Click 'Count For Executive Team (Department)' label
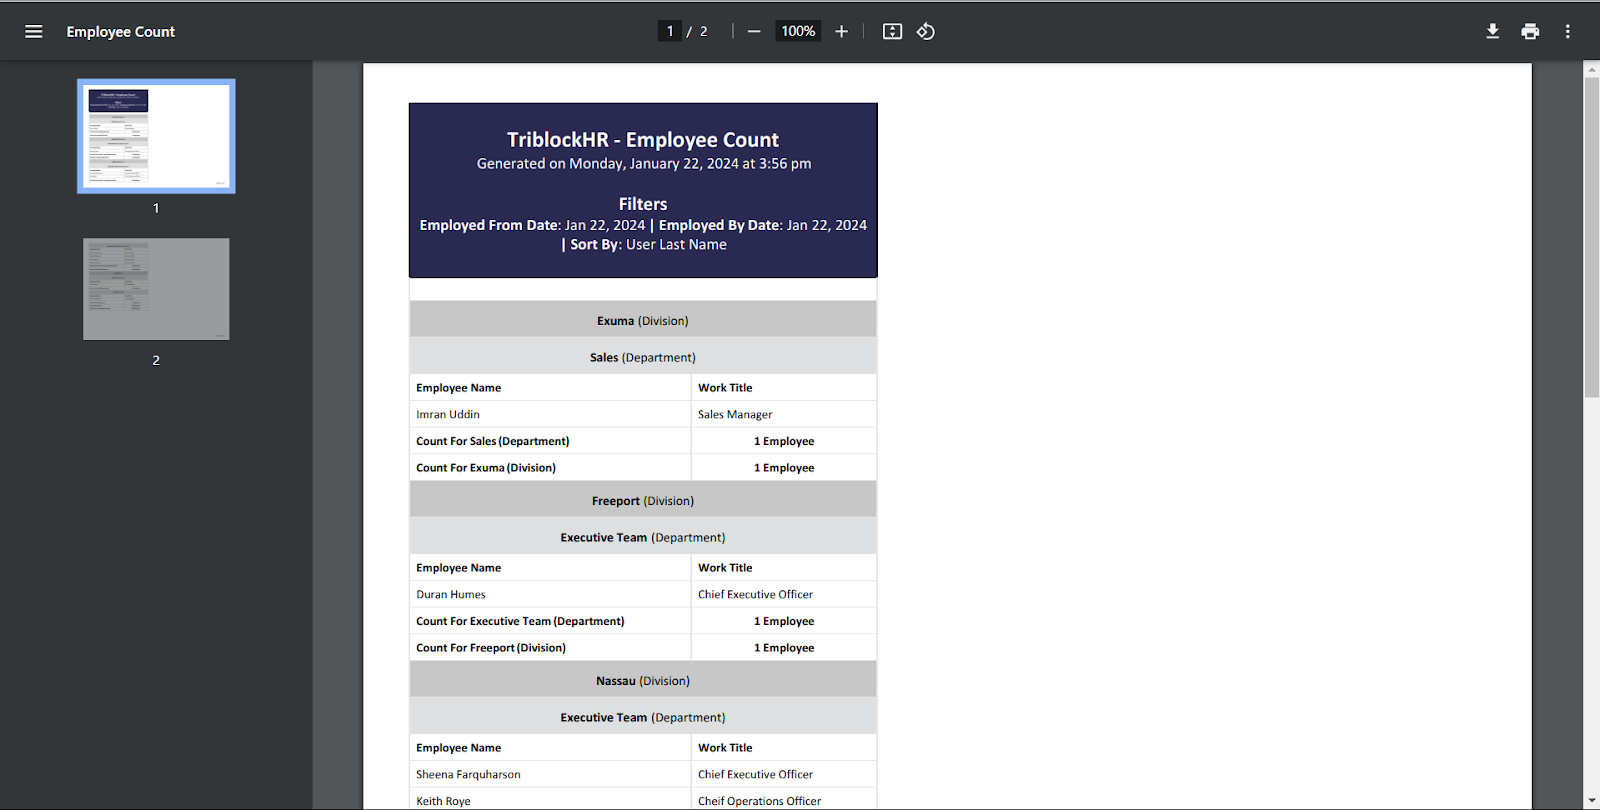The width and height of the screenshot is (1600, 810). [520, 621]
